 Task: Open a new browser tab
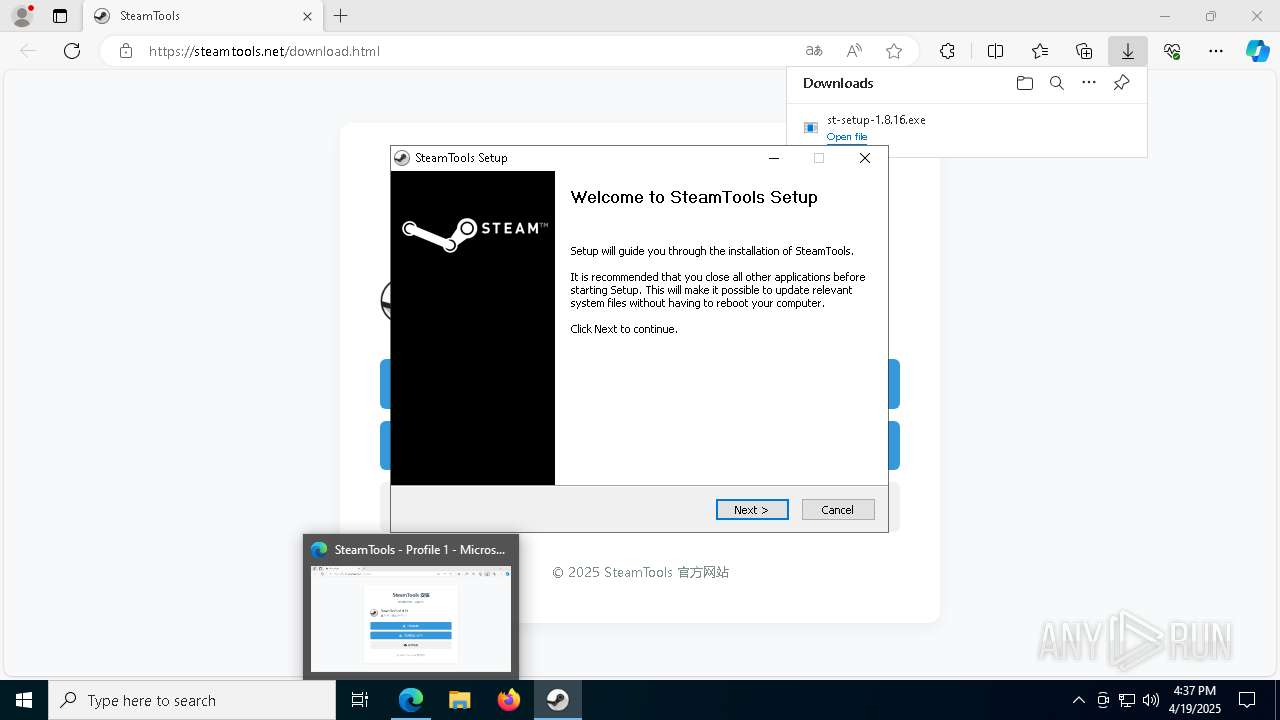pyautogui.click(x=341, y=16)
